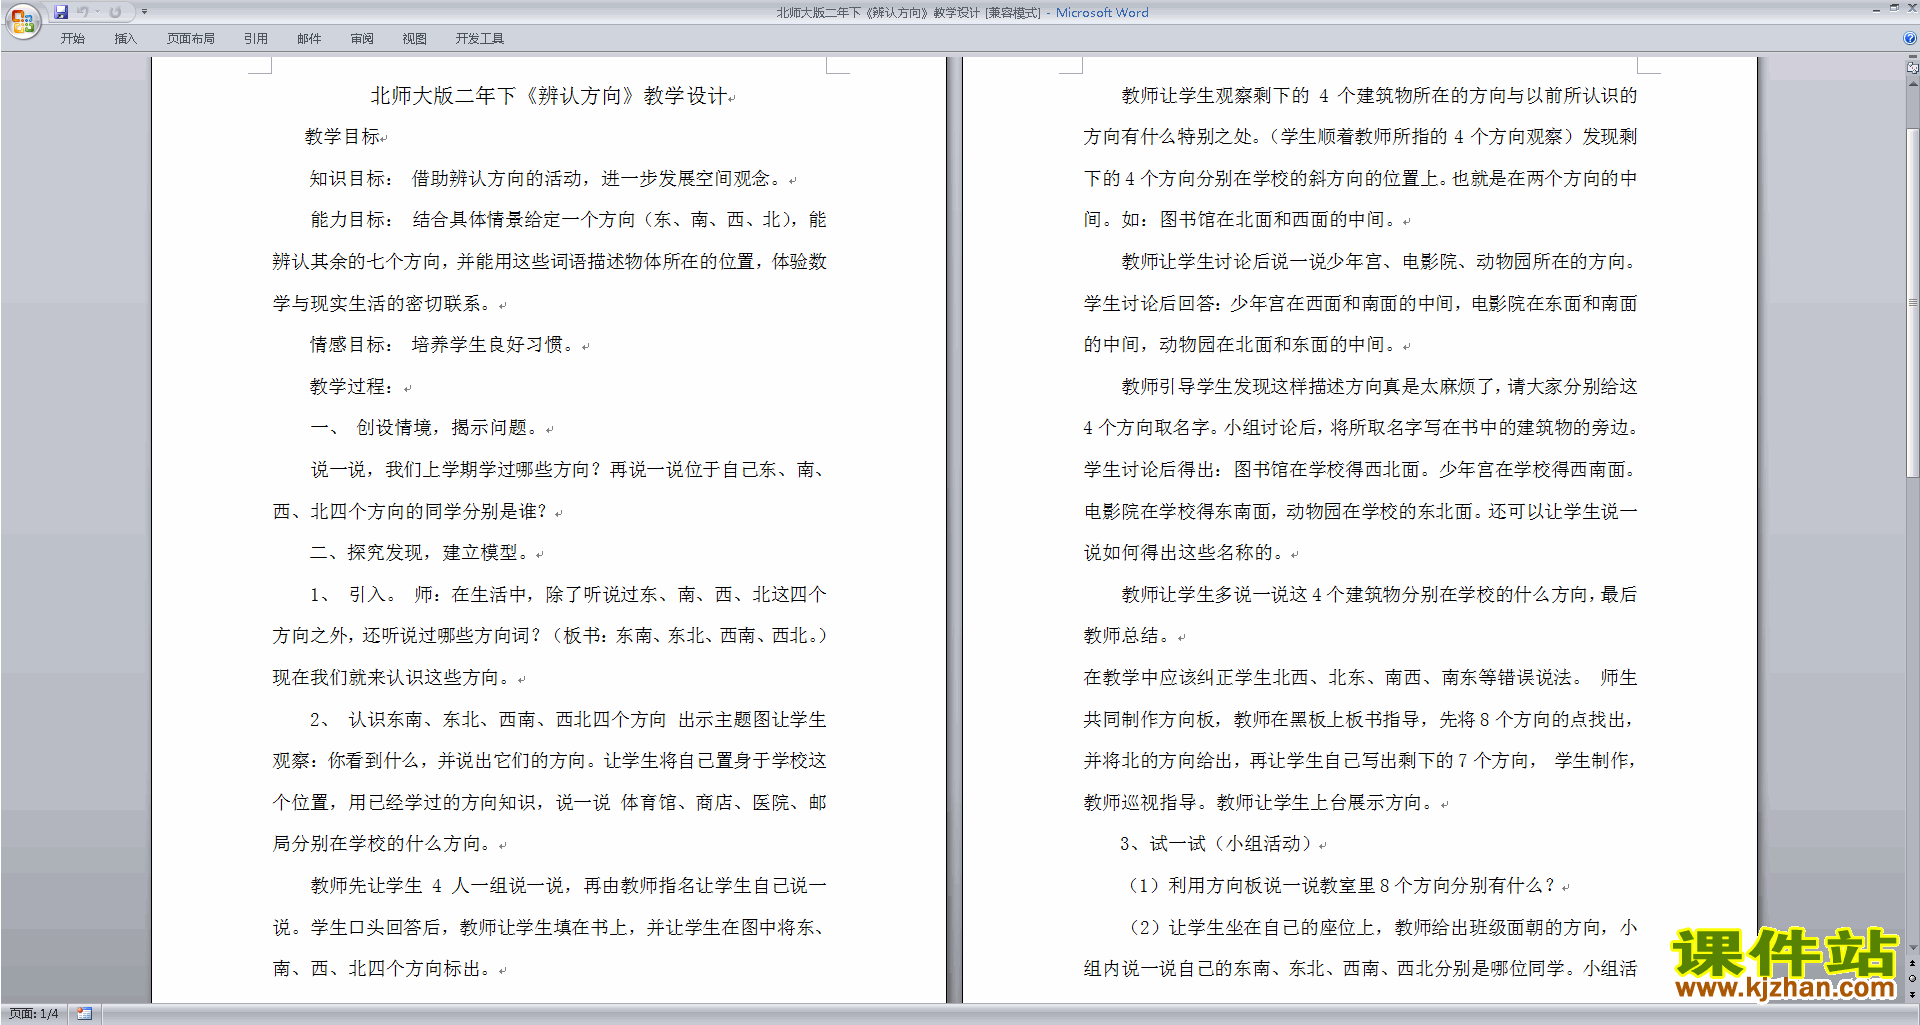
Task: Click the Undo arrow icon
Action: click(x=83, y=12)
